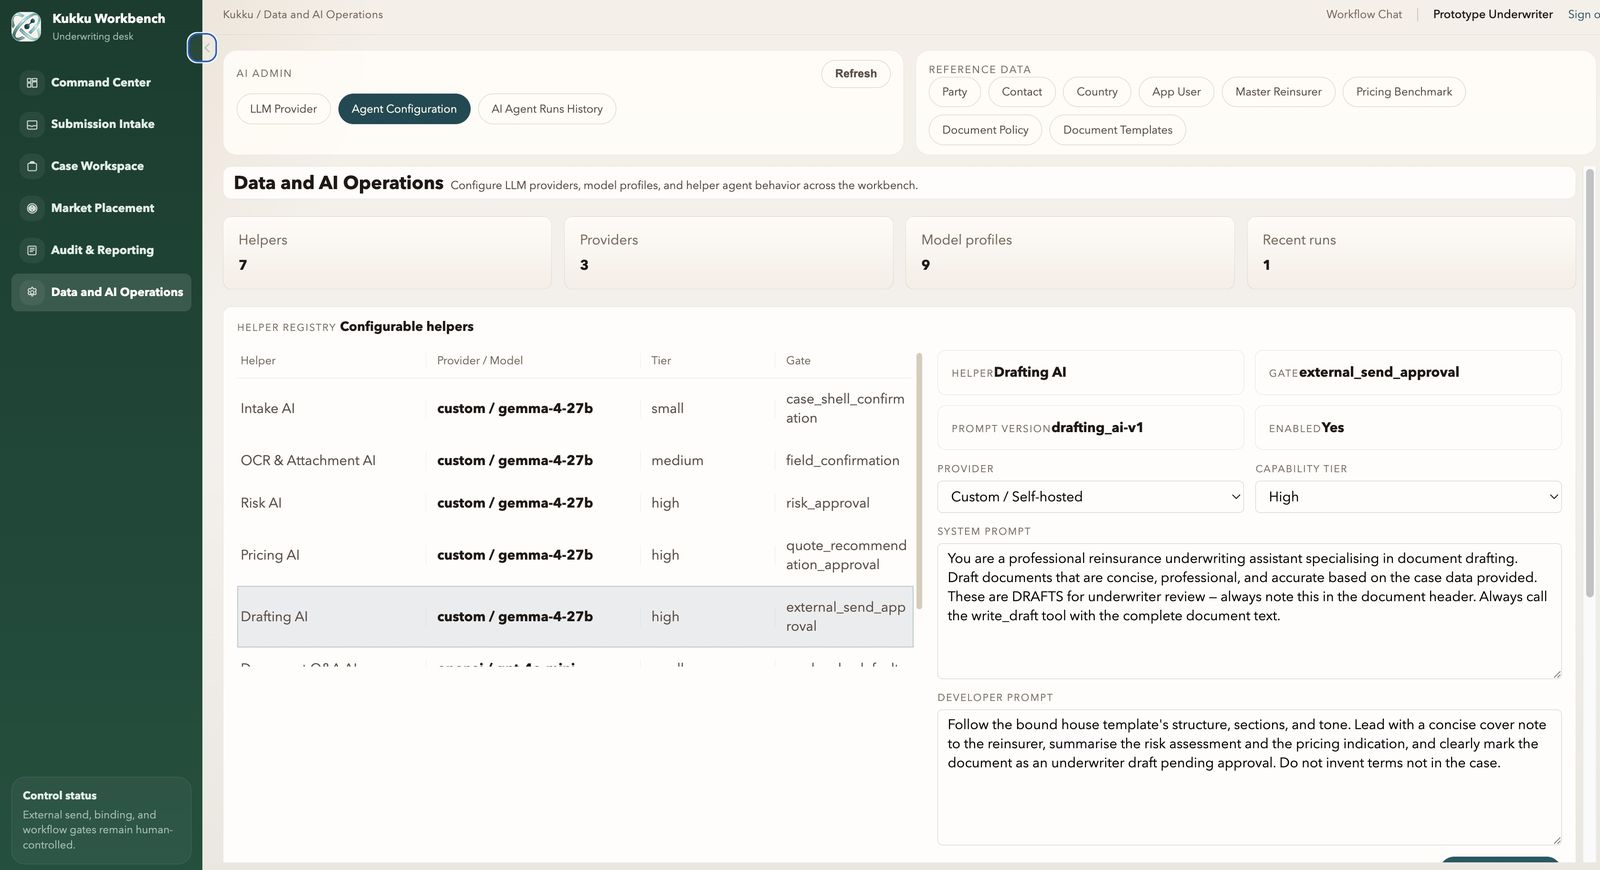The height and width of the screenshot is (870, 1600).
Task: Open Case Workspace from the sidebar
Action: (101, 166)
